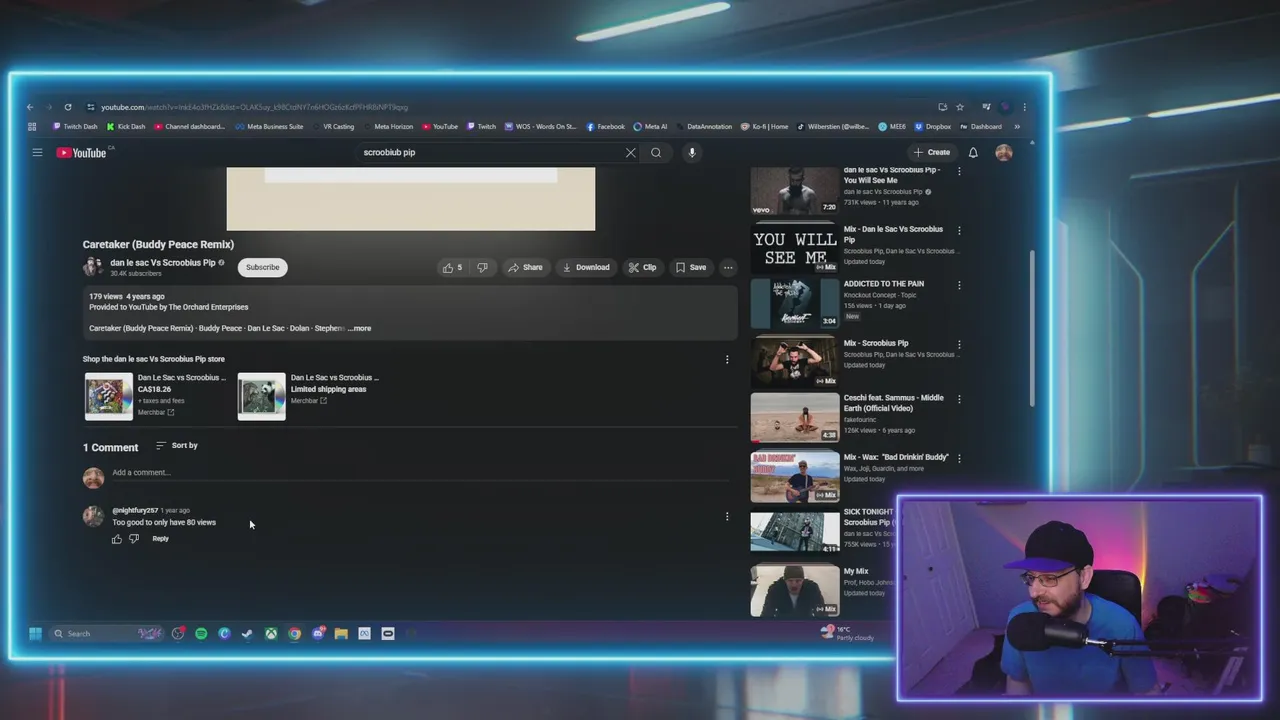Open the Twitch Dash bookmark
Screen dimensions: 1280x720
(x=75, y=127)
